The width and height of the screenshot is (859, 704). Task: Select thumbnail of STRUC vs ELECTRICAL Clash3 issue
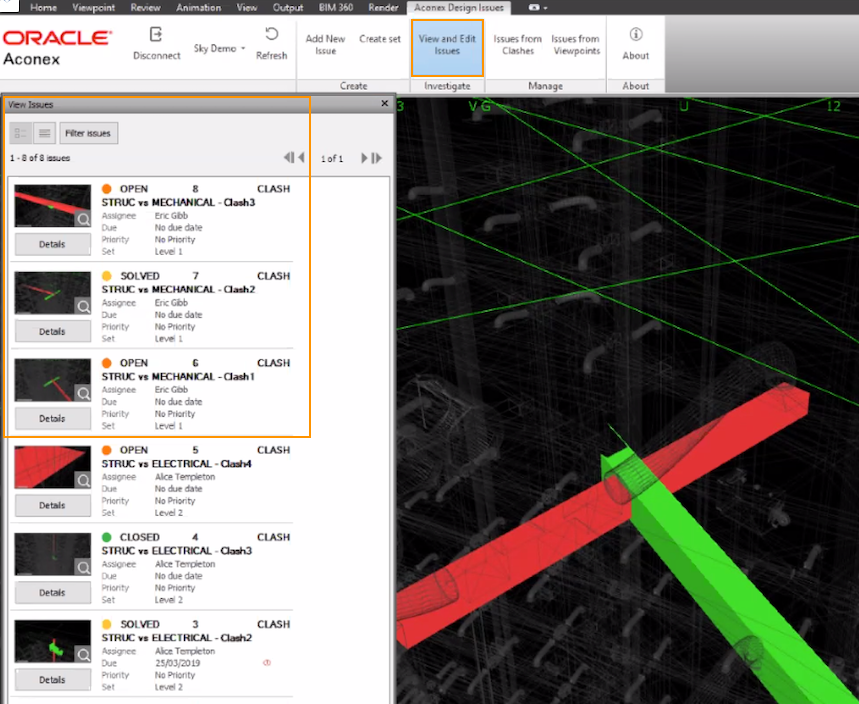pos(53,554)
